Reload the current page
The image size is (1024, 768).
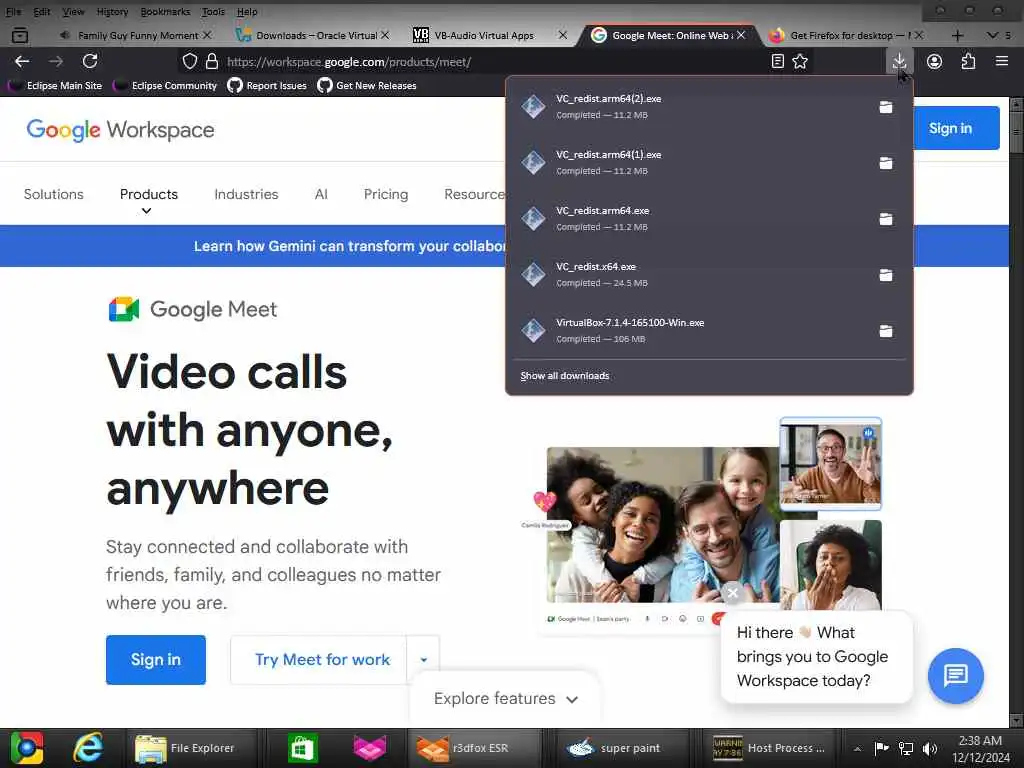coord(90,61)
